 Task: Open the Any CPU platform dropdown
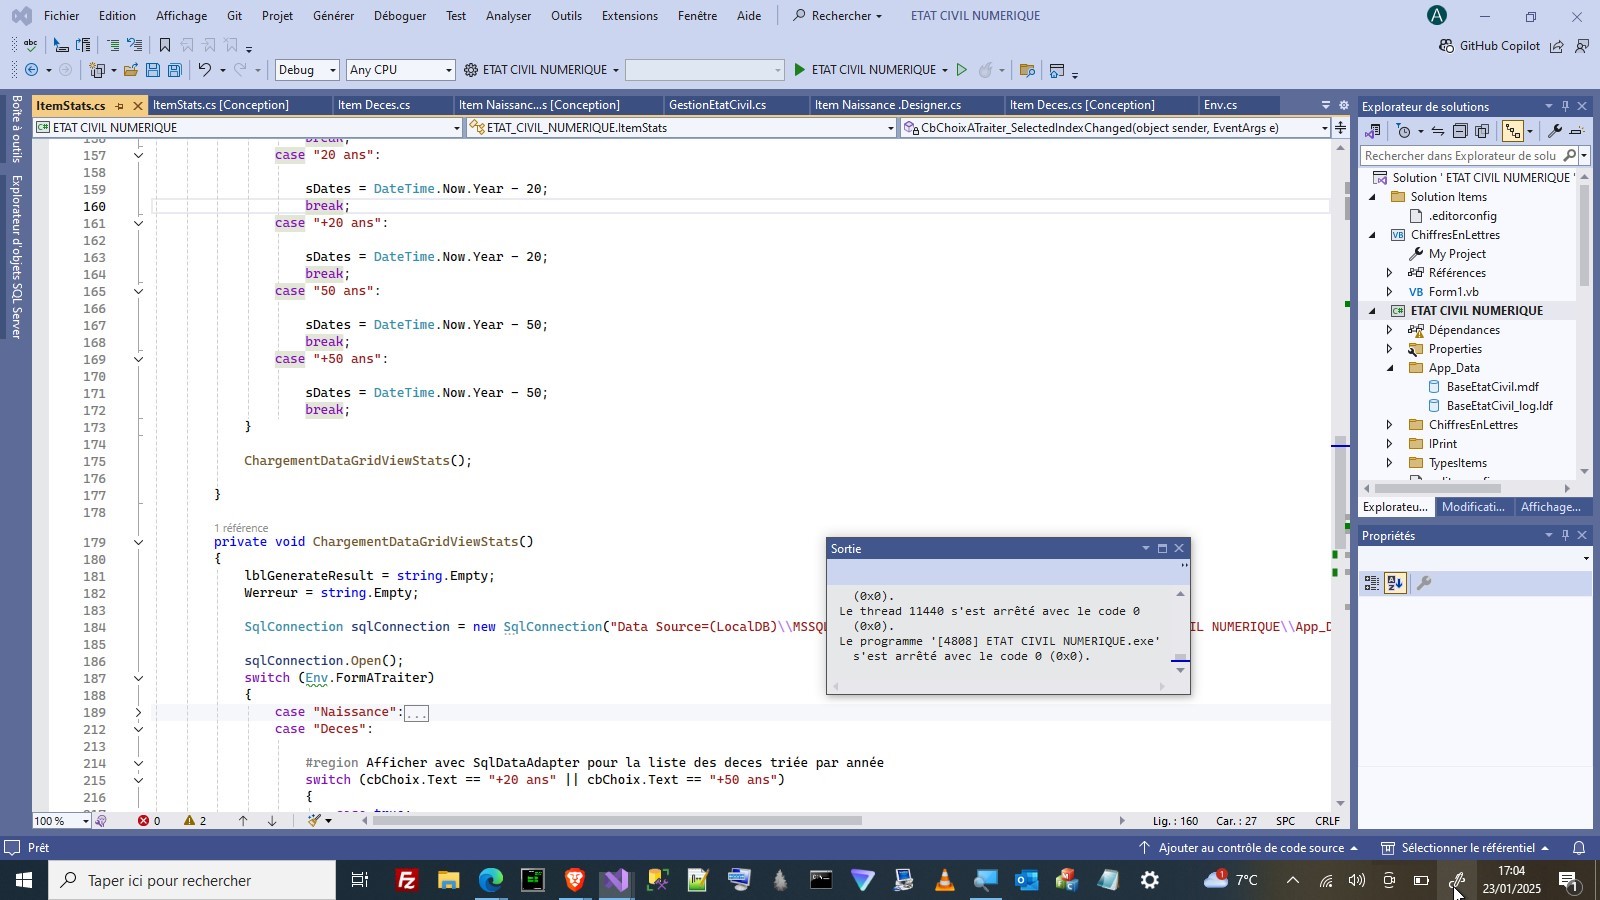(x=400, y=70)
